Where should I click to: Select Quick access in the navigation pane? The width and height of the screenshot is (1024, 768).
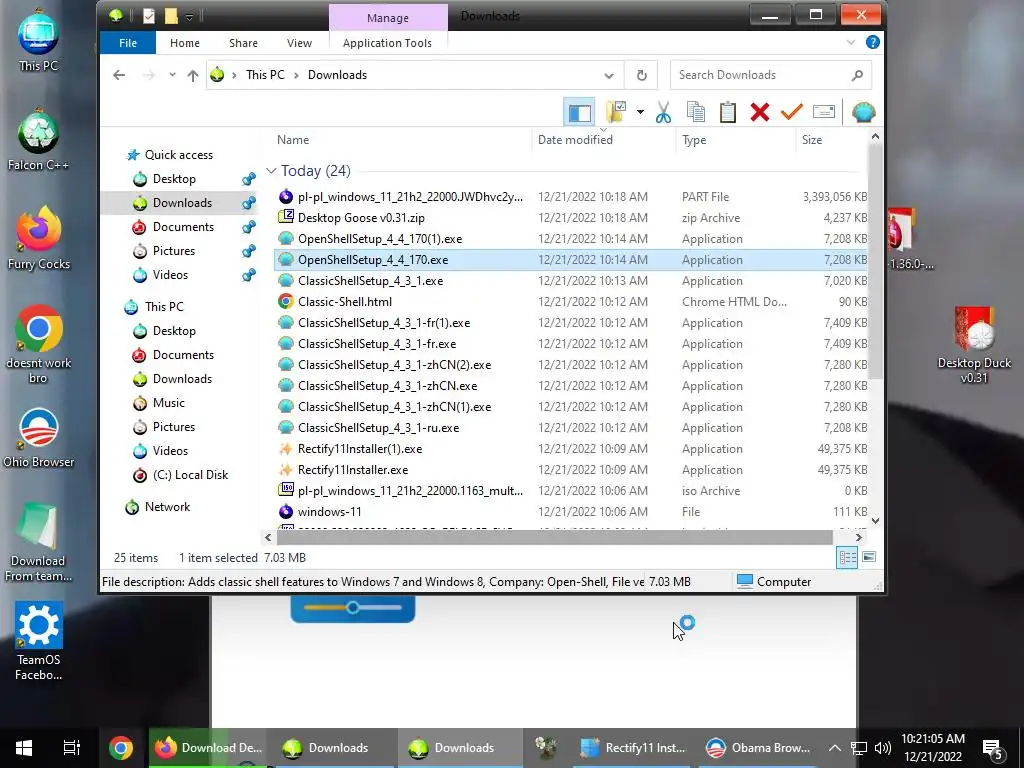(x=178, y=155)
